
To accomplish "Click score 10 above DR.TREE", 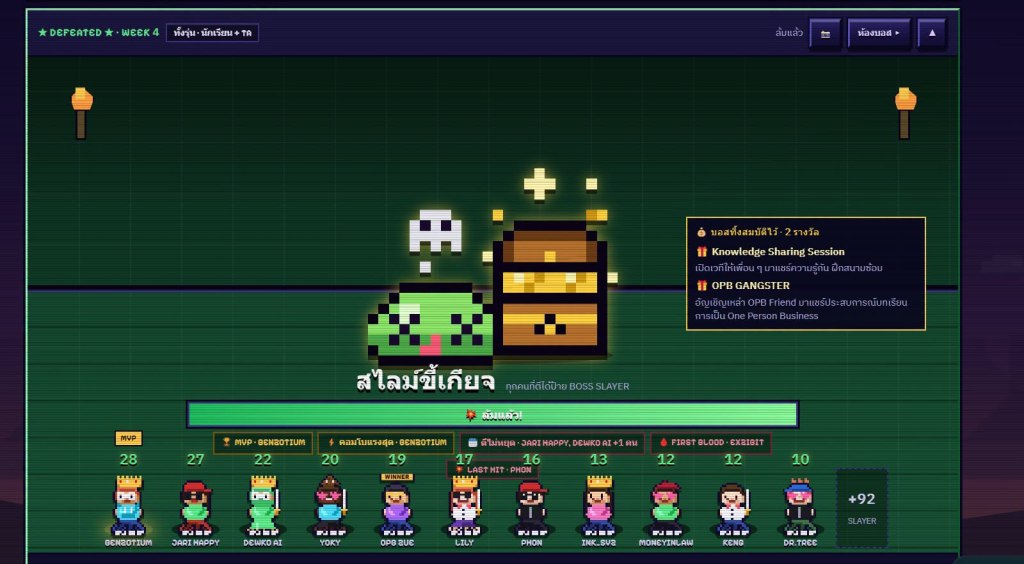I will click(800, 460).
